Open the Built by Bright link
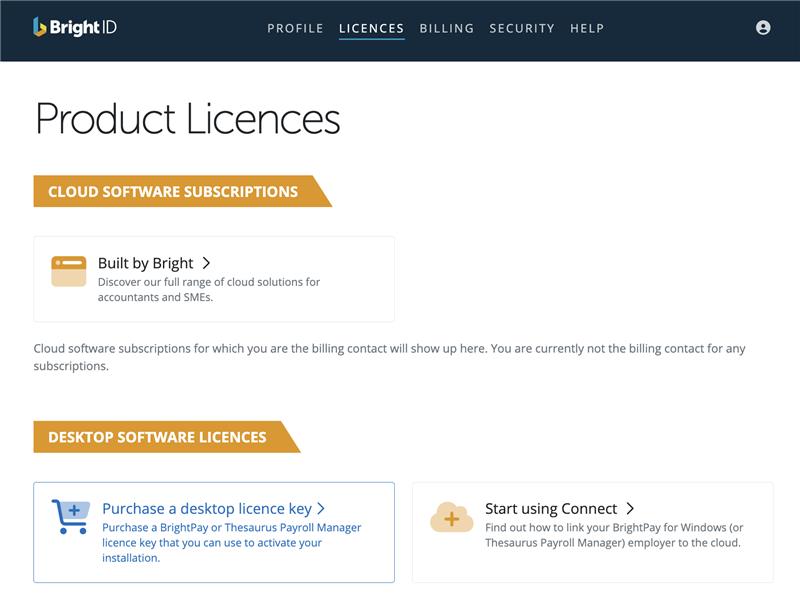 [145, 263]
